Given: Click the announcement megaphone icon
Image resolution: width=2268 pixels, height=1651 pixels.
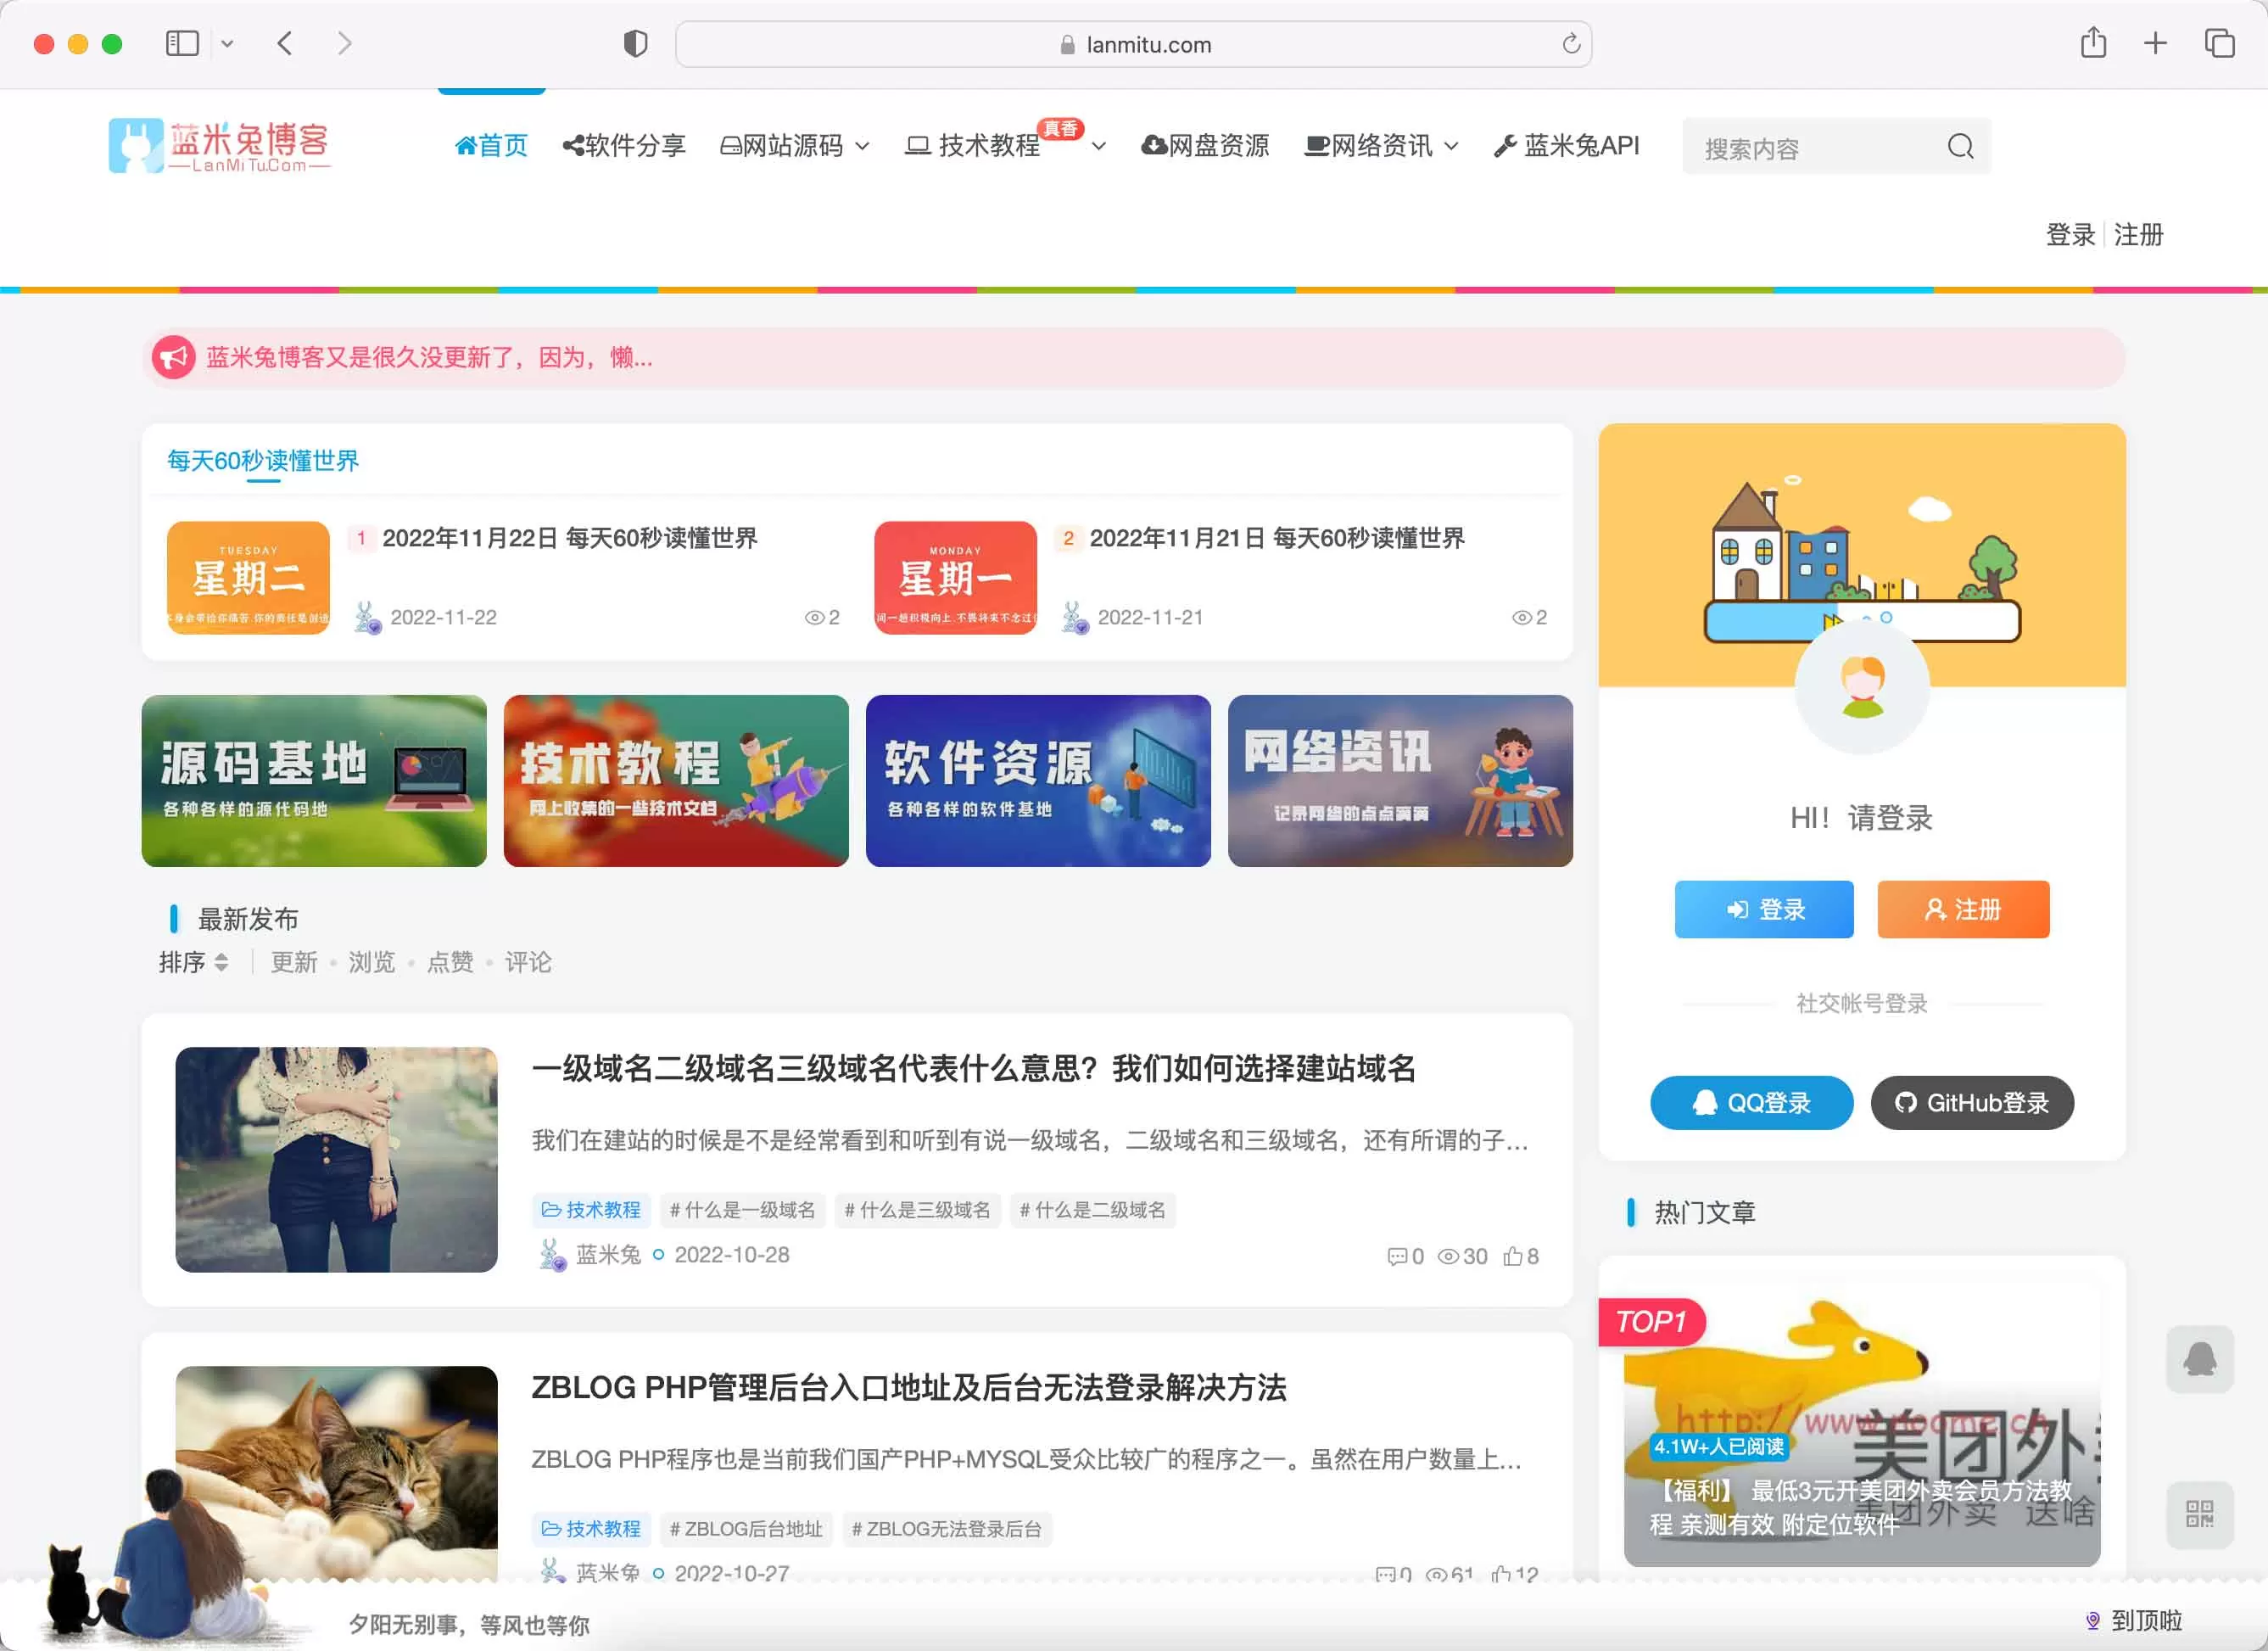Looking at the screenshot, I should 174,357.
